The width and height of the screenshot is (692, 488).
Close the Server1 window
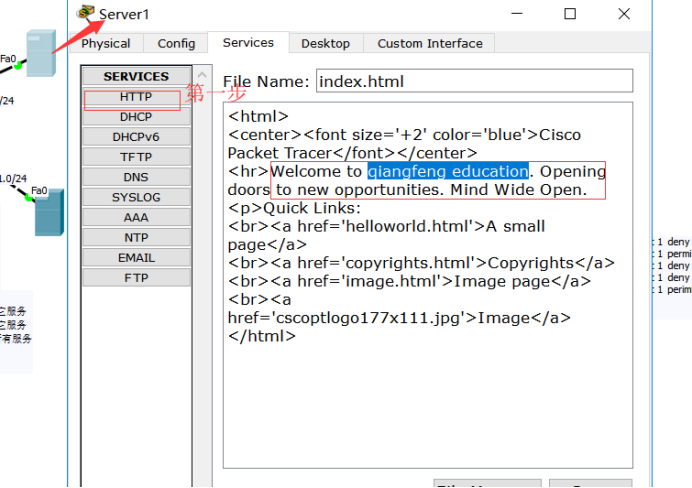tap(624, 14)
